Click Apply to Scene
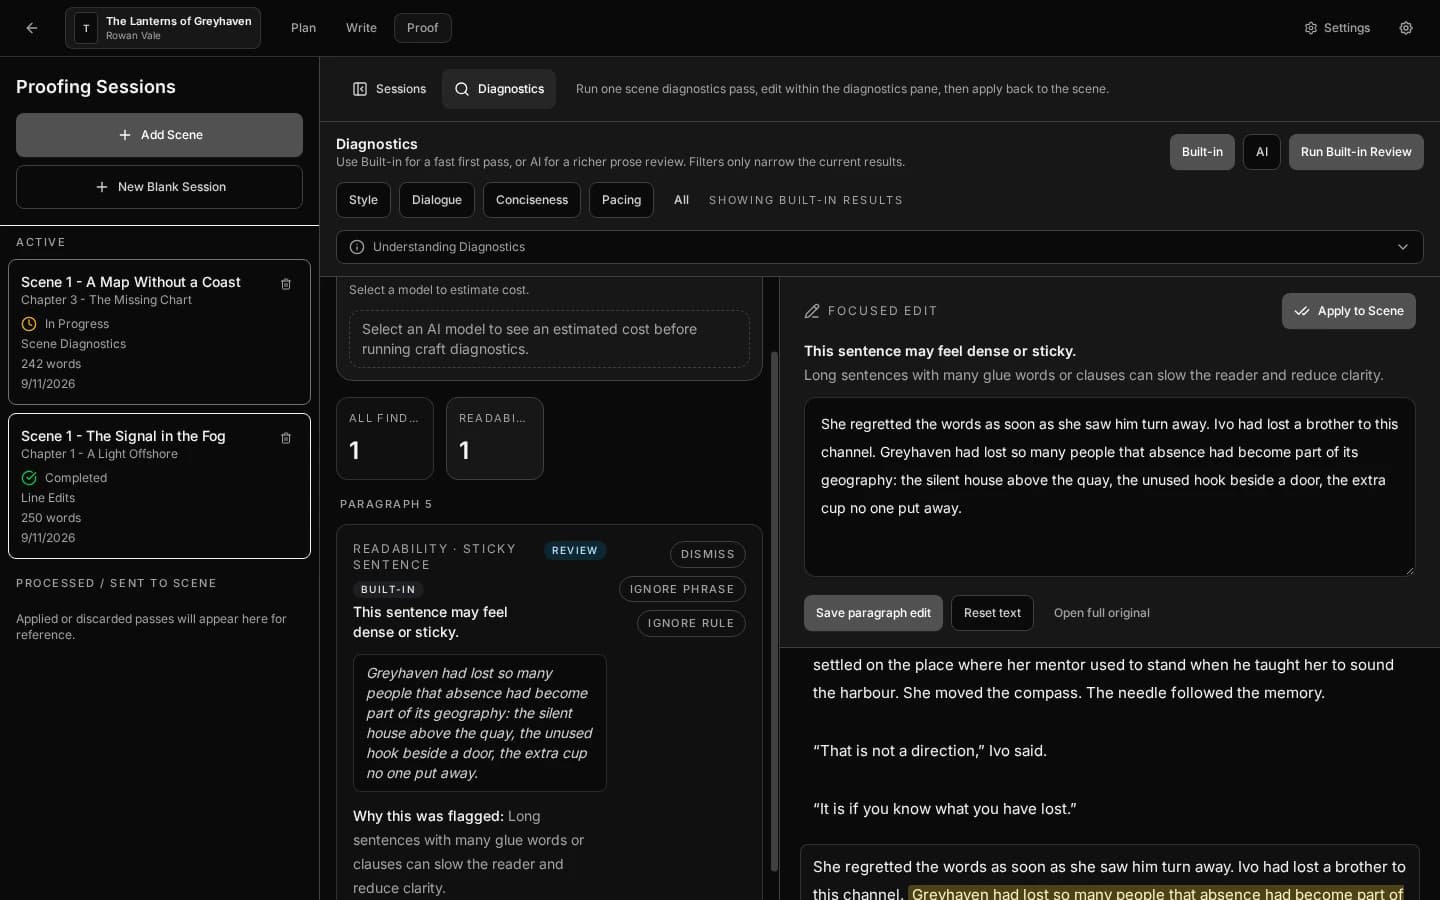The width and height of the screenshot is (1440, 900). click(x=1349, y=311)
